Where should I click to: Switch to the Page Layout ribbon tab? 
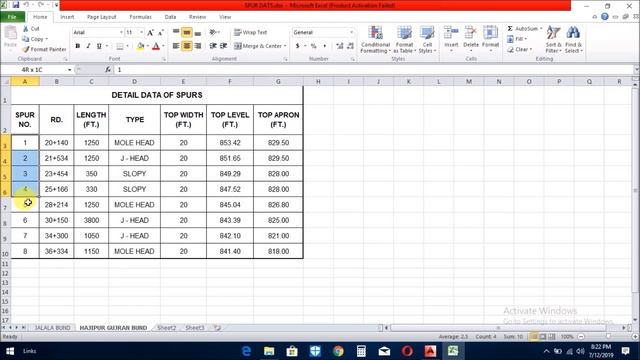[x=102, y=17]
